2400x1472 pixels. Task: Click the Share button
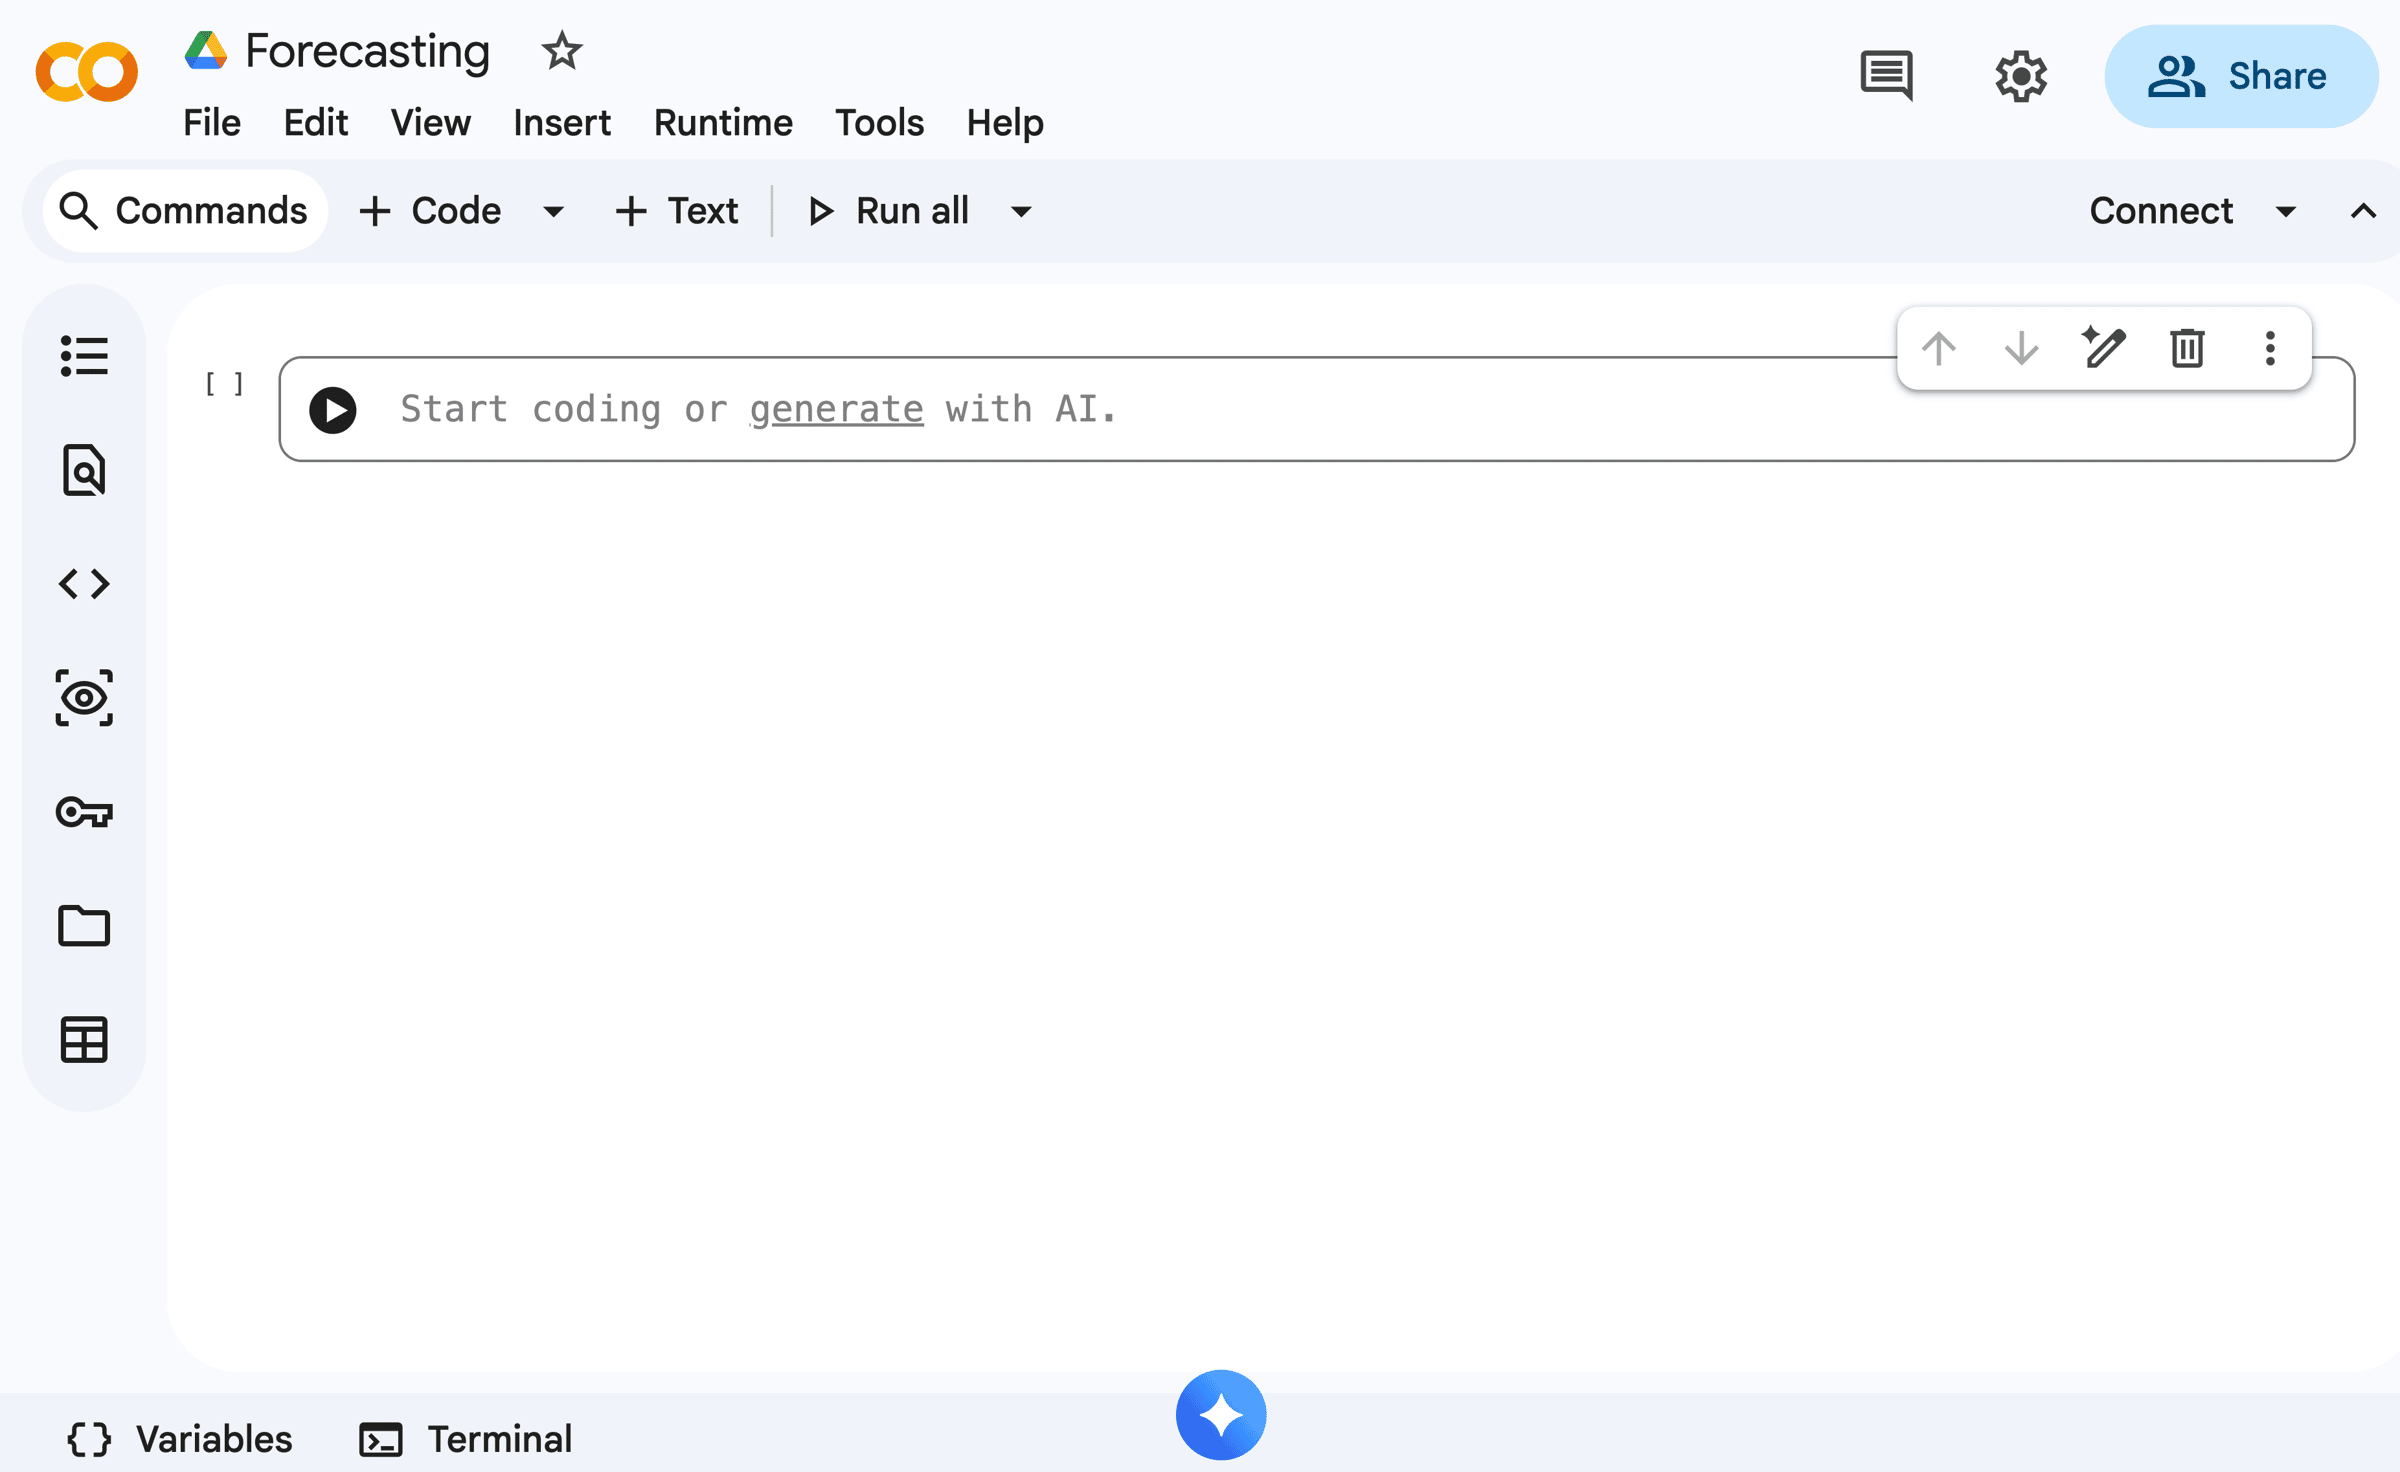tap(2240, 76)
